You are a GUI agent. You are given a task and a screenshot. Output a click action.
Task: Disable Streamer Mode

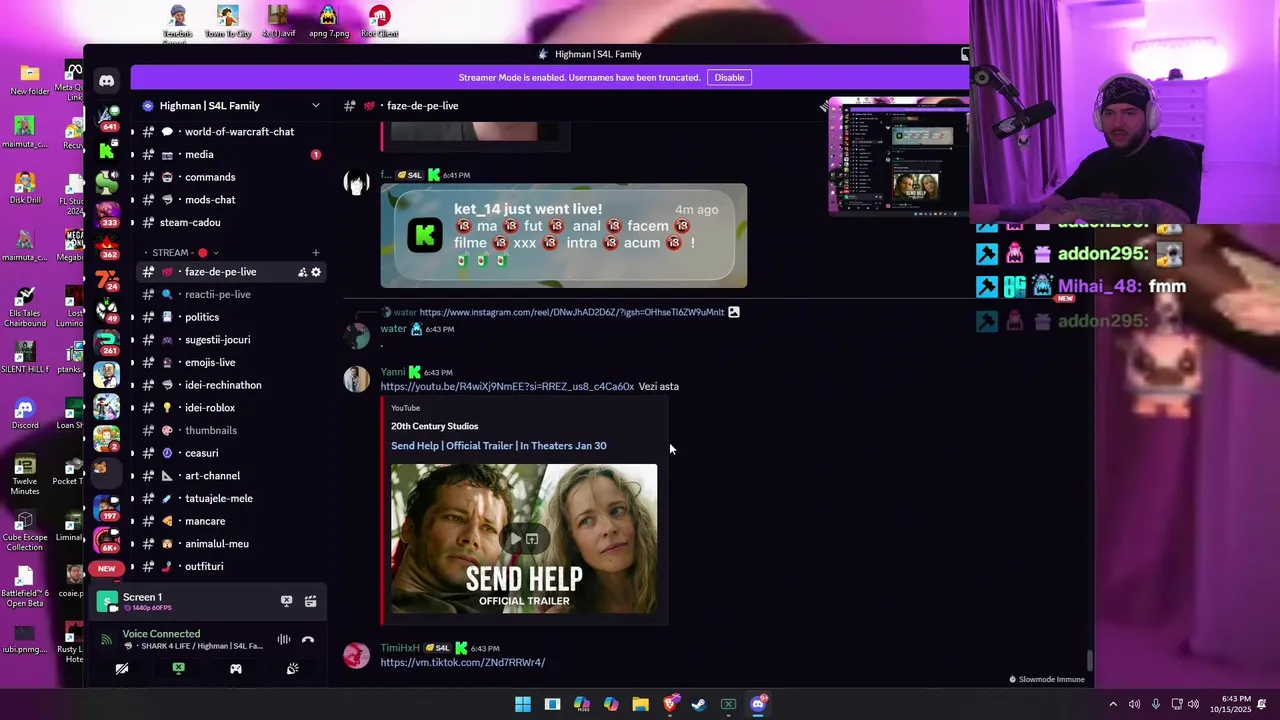pyautogui.click(x=729, y=78)
